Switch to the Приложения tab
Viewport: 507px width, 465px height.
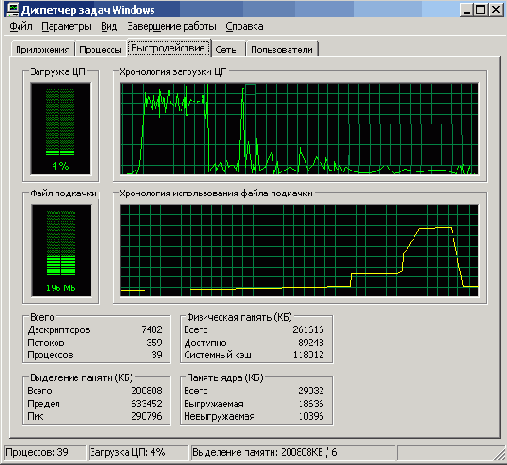pyautogui.click(x=42, y=49)
